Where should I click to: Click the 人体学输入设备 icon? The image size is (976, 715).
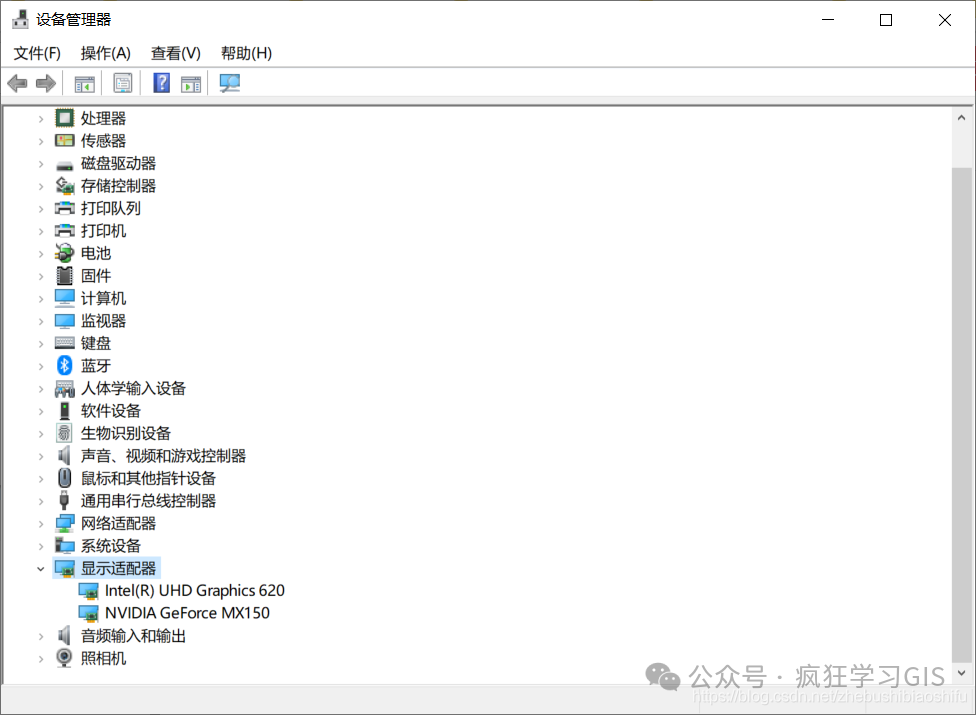click(x=65, y=388)
